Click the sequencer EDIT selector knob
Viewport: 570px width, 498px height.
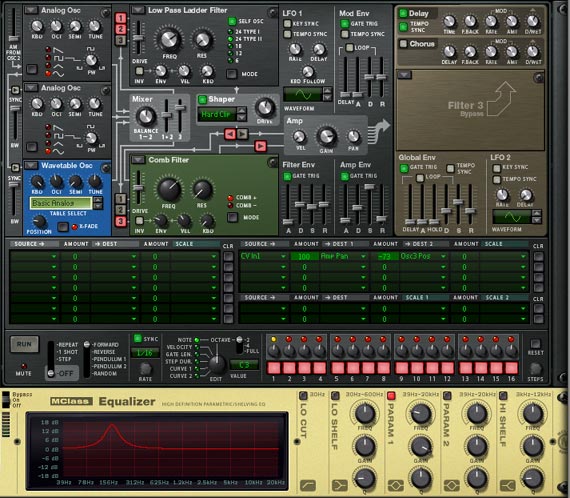pos(217,364)
